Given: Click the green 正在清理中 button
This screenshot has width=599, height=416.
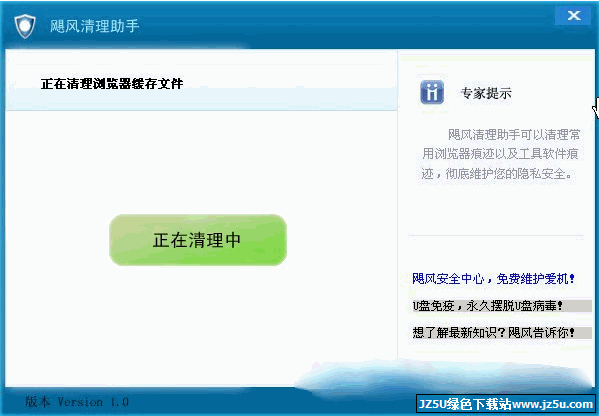Looking at the screenshot, I should point(198,240).
